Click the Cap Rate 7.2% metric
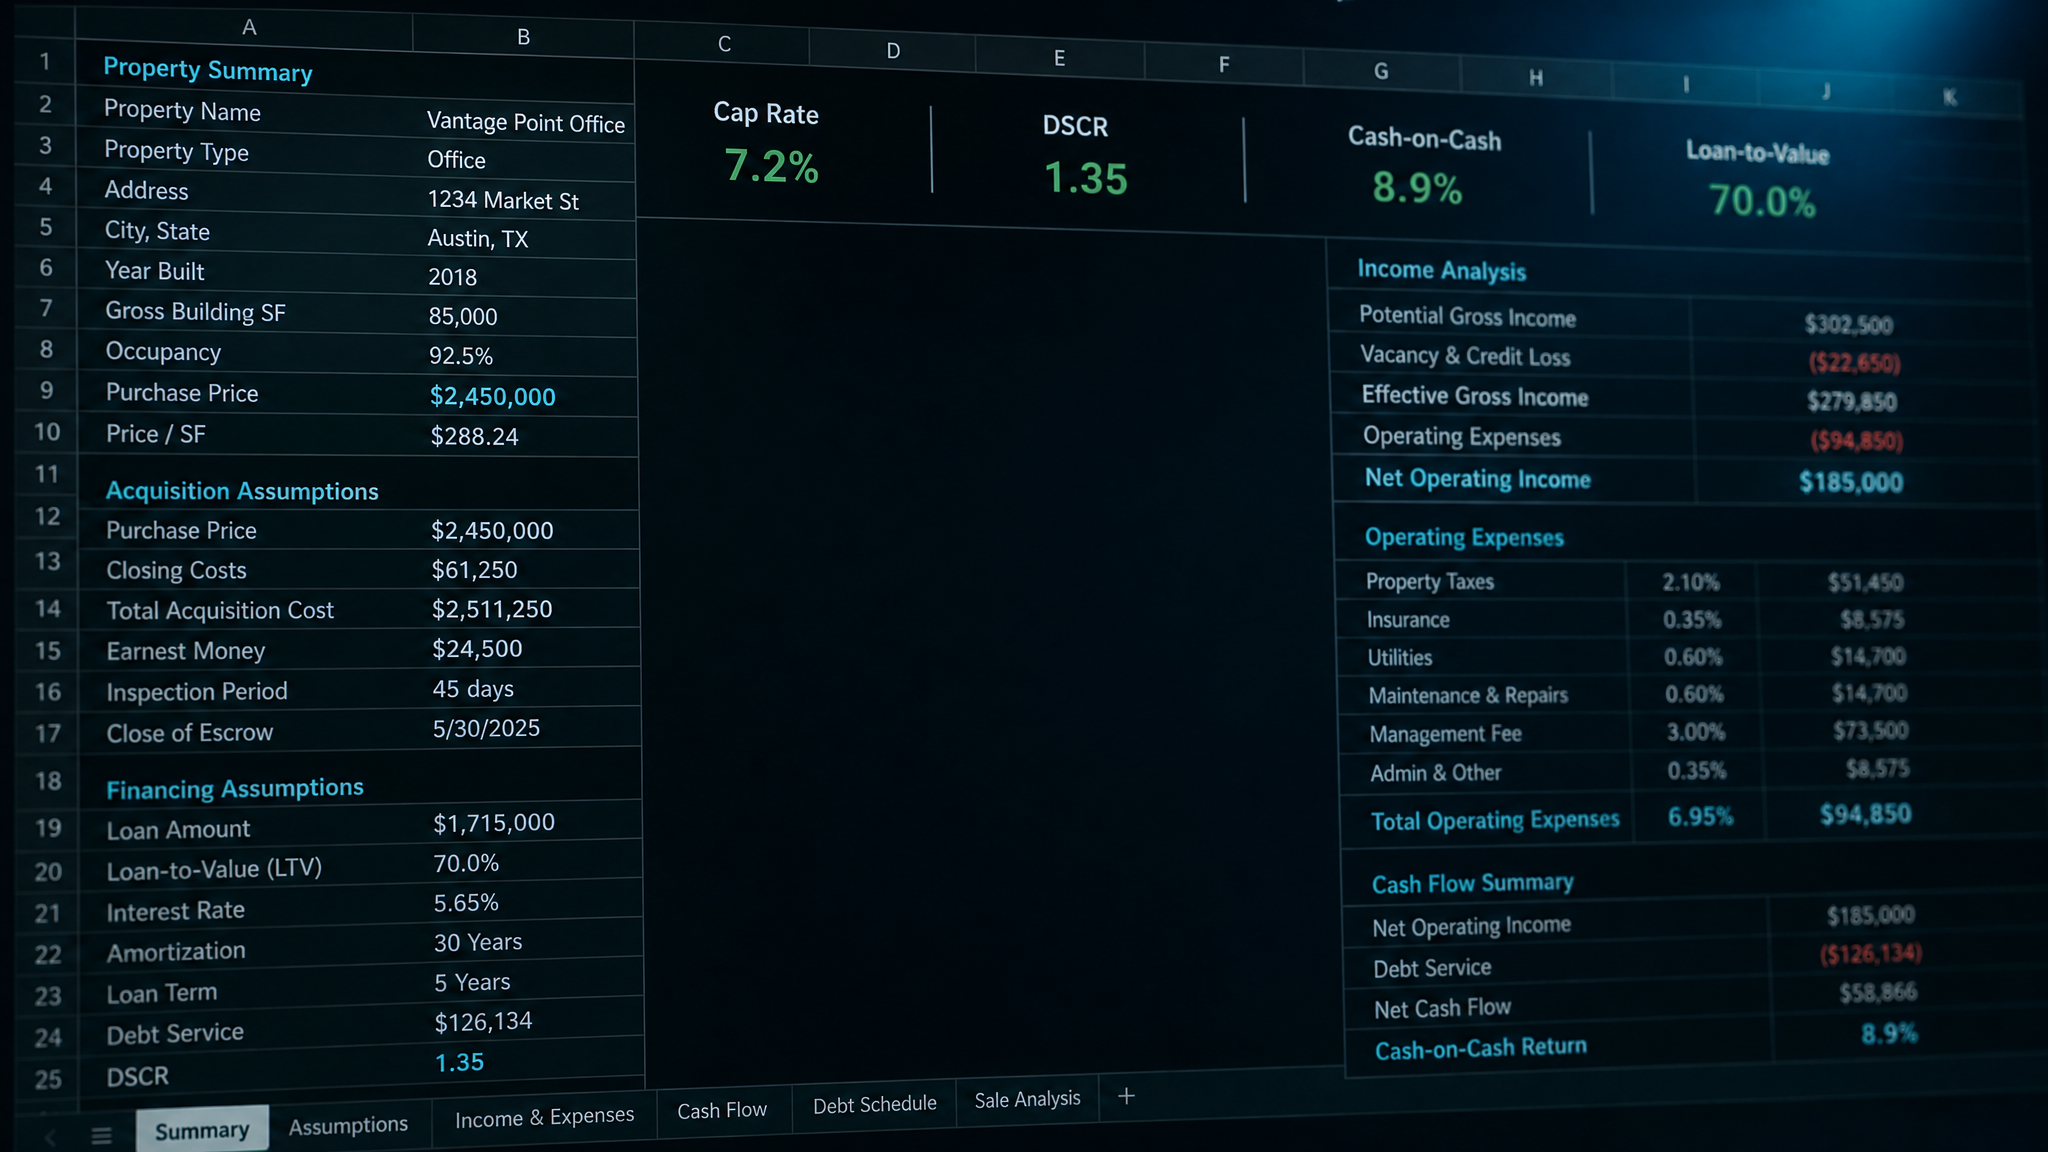Screen dimensions: 2048x1152 pos(771,166)
